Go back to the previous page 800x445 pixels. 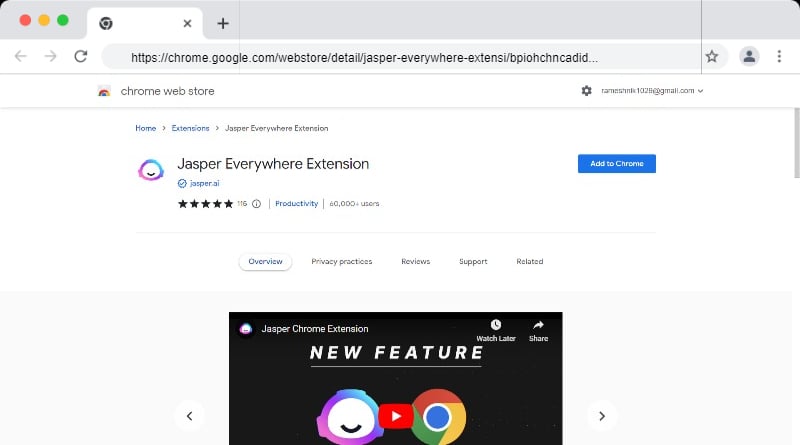[20, 56]
